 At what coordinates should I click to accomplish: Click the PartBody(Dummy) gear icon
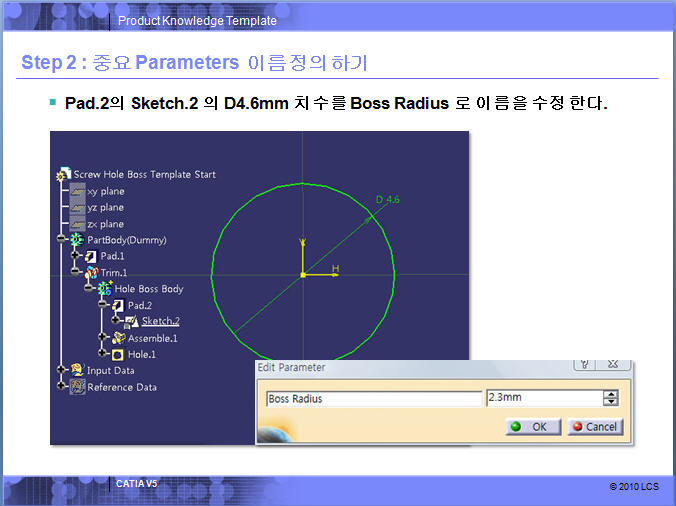click(x=78, y=240)
